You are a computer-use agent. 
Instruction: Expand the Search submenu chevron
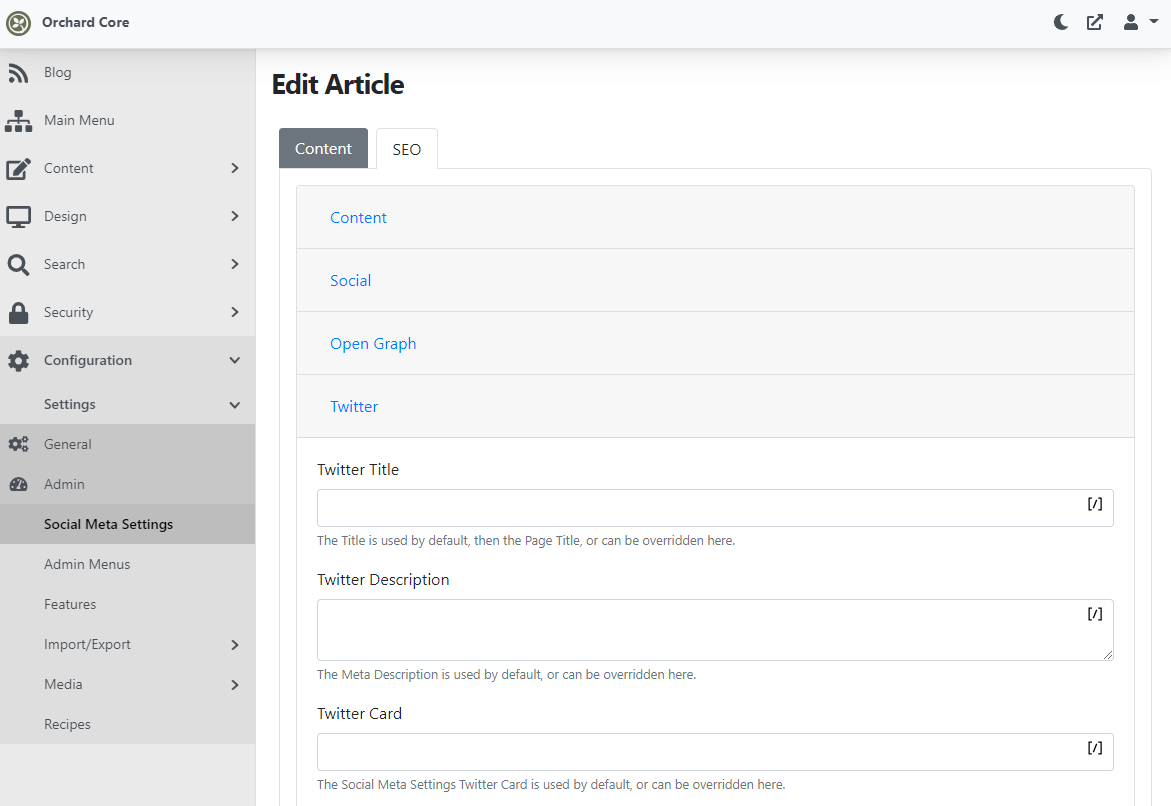(234, 264)
